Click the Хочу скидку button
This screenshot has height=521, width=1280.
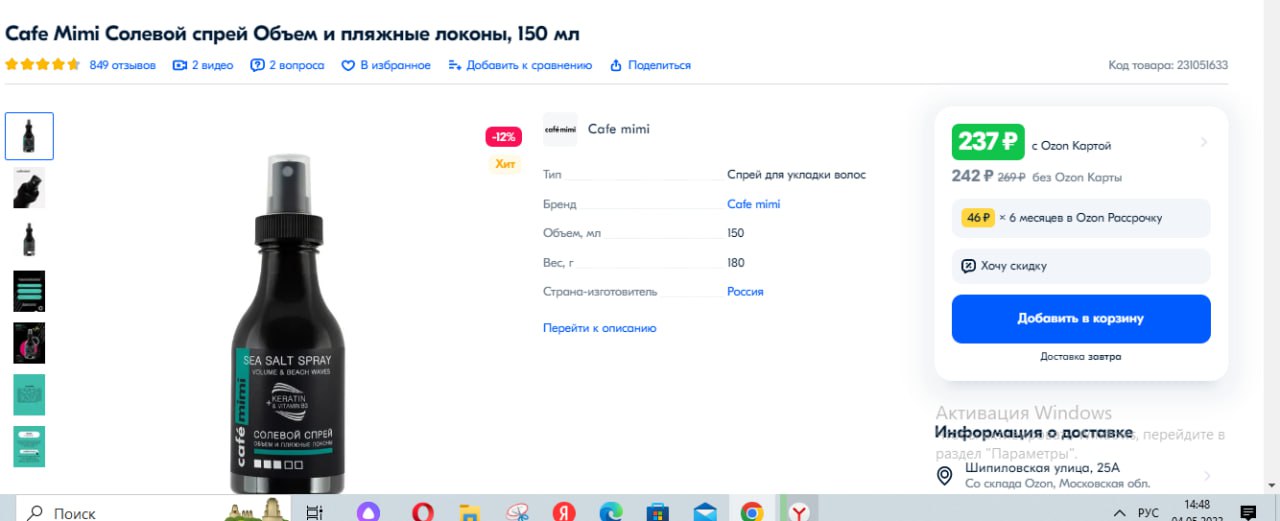click(1081, 266)
